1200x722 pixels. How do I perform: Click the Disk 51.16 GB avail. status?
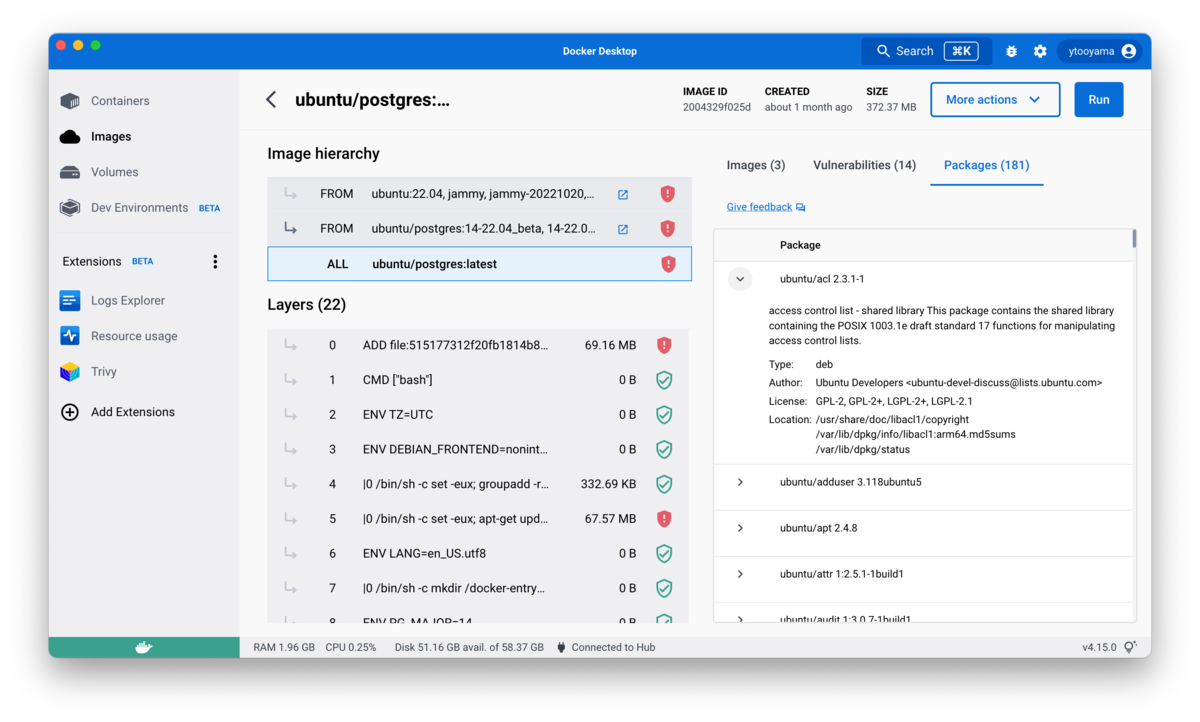tap(469, 647)
